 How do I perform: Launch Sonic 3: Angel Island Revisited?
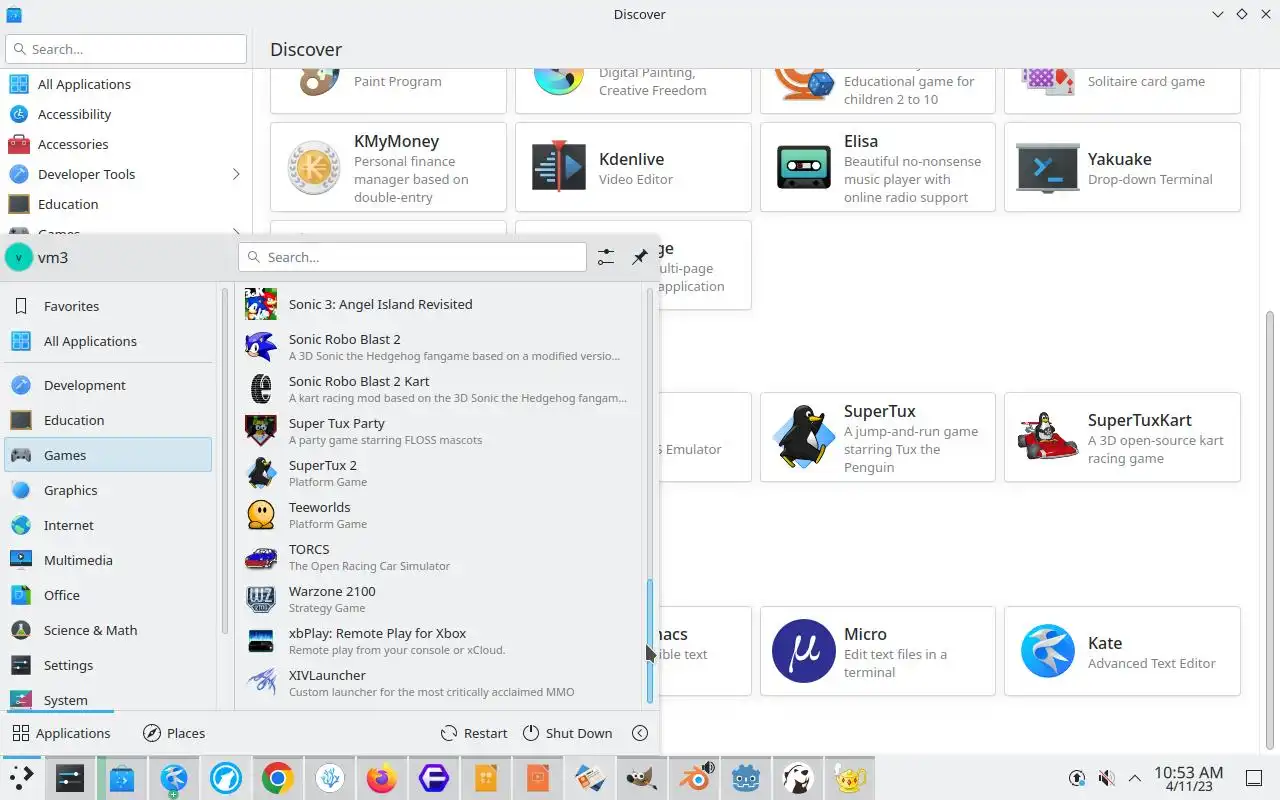click(x=440, y=304)
